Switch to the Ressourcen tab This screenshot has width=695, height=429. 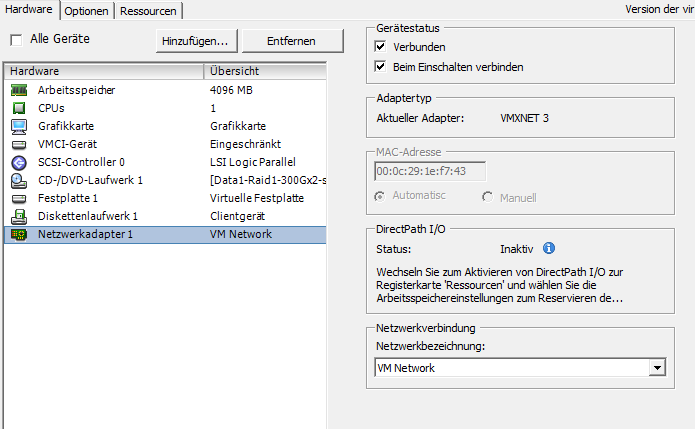[148, 11]
